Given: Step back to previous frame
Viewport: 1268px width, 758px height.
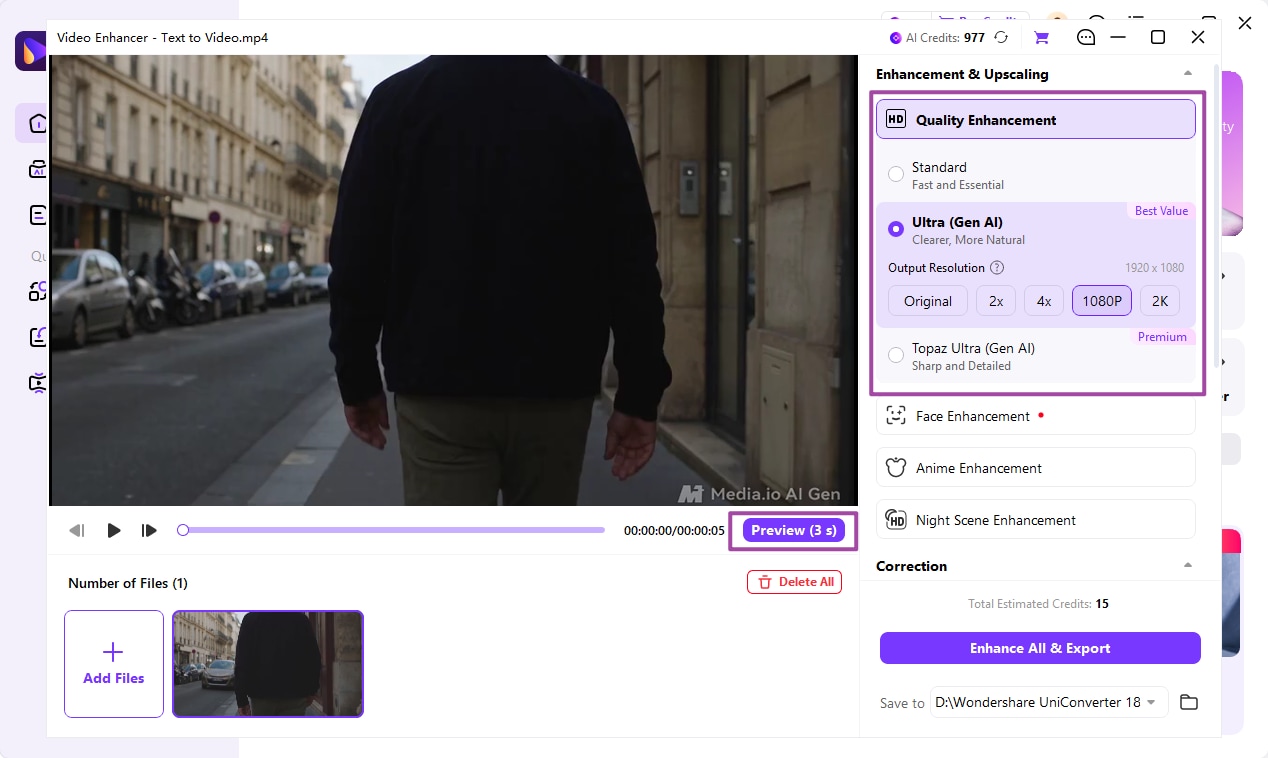Looking at the screenshot, I should point(77,531).
